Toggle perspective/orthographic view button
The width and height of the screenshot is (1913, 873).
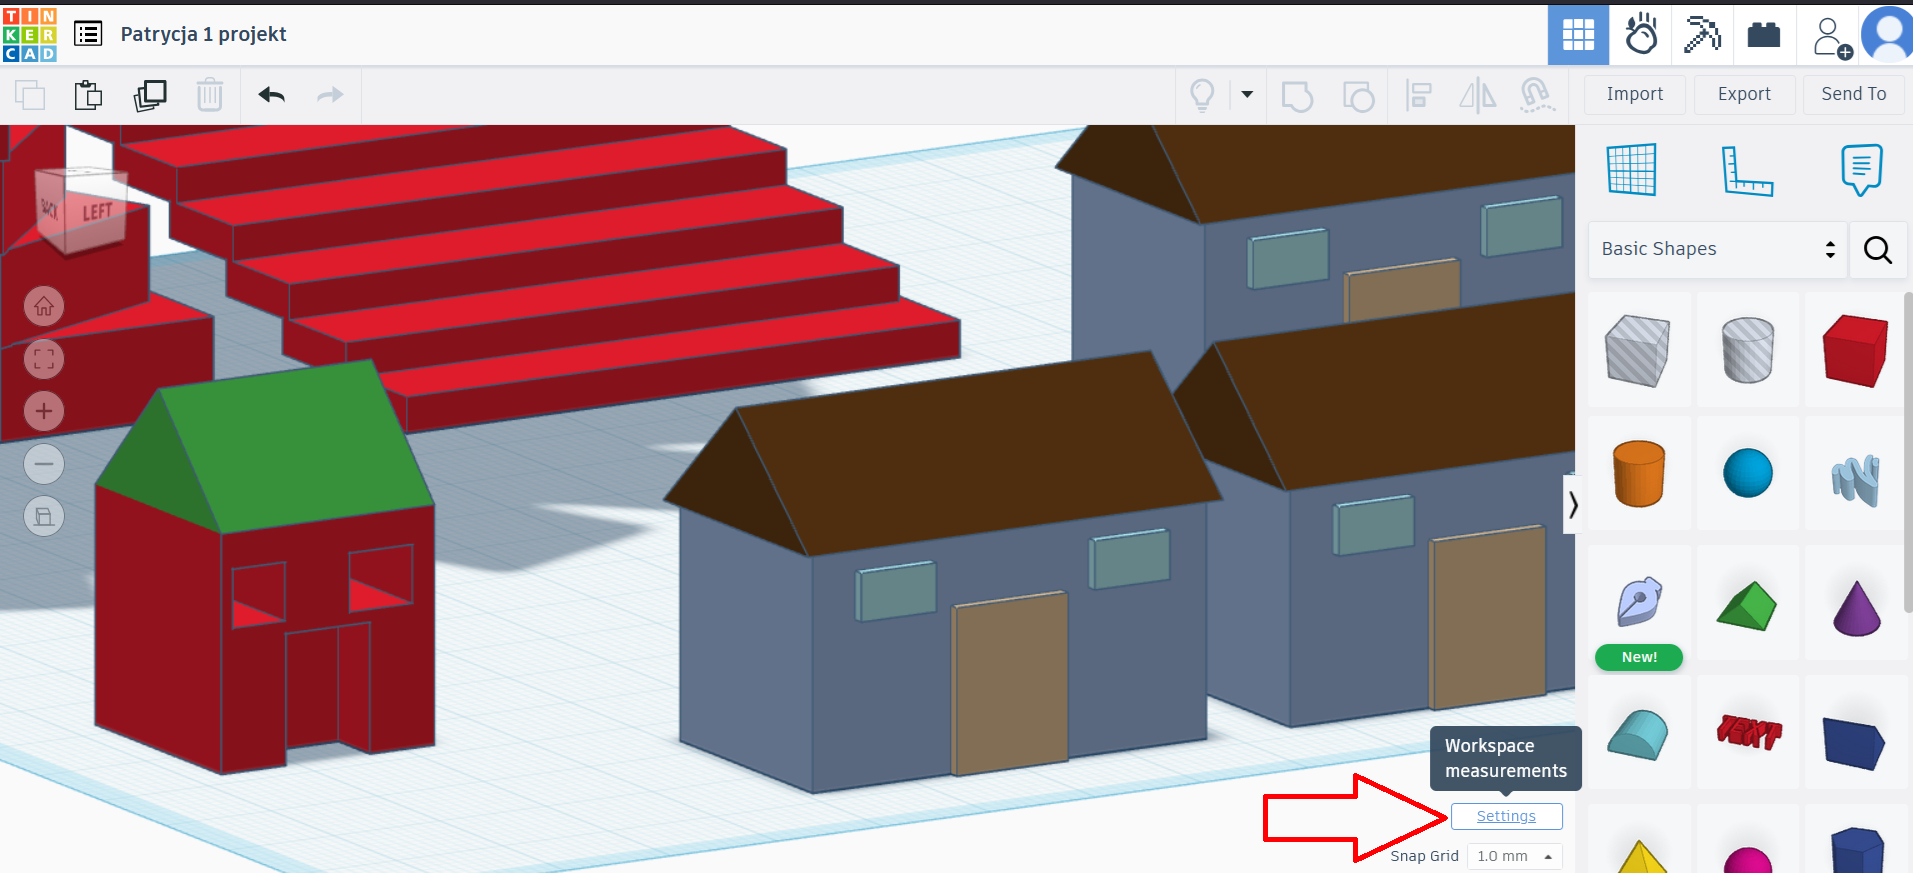44,516
